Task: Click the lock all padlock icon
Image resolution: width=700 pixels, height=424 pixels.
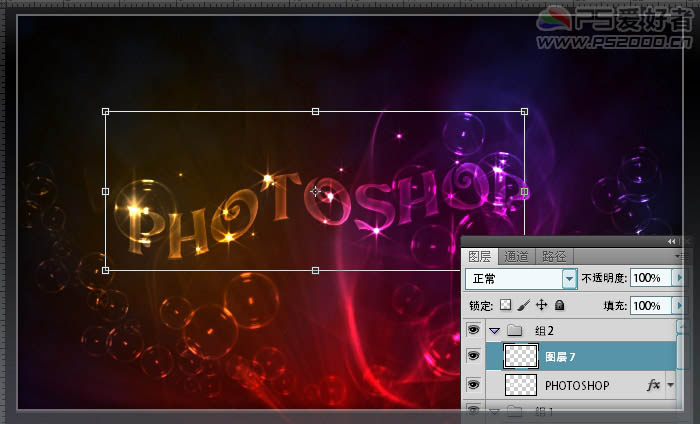Action: click(x=559, y=305)
